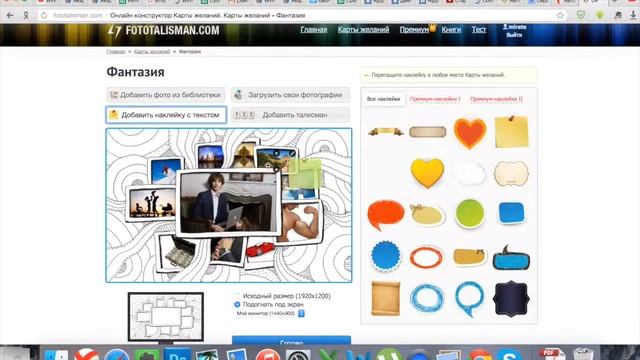Click the Главная breadcrumb link
Screen dimensions: 640x360
(x=116, y=52)
